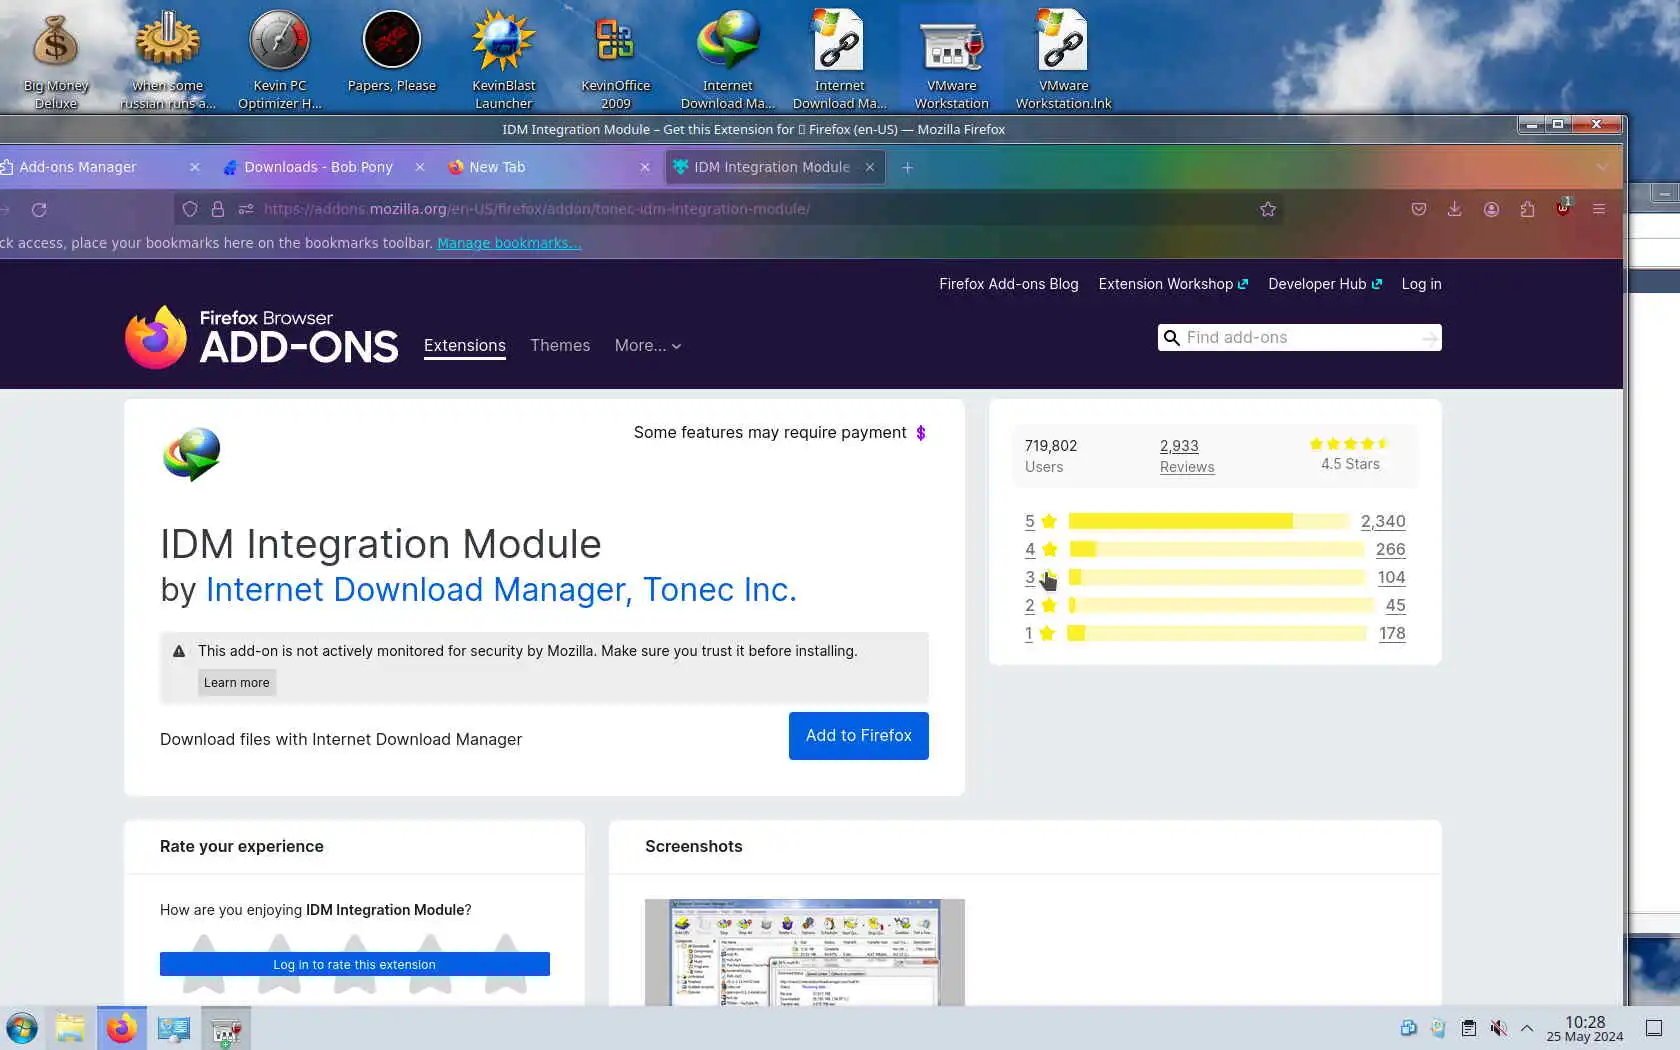The height and width of the screenshot is (1050, 1680).
Task: Open the clipboard tray icon
Action: (x=1468, y=1028)
